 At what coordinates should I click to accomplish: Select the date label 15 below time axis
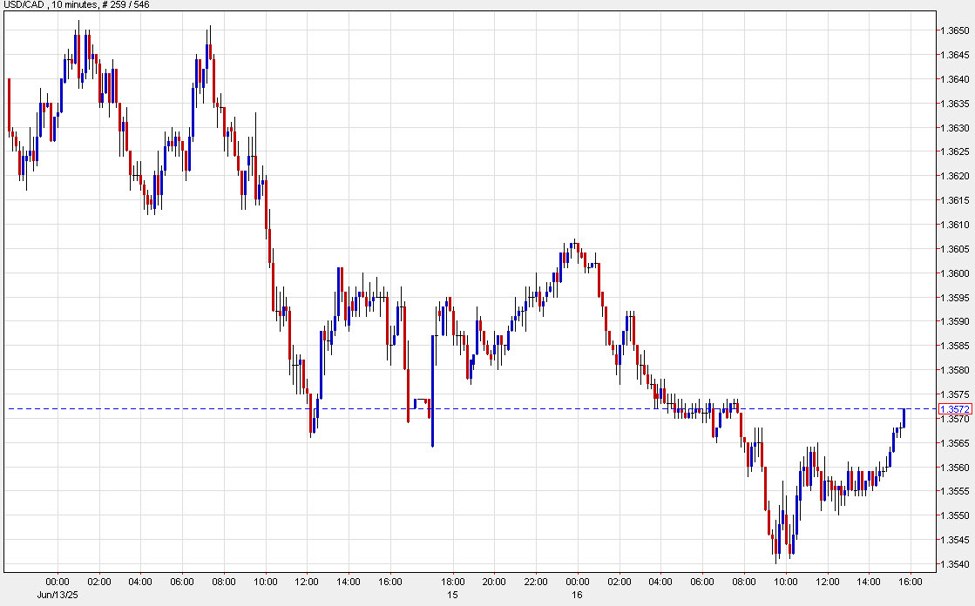tap(452, 594)
